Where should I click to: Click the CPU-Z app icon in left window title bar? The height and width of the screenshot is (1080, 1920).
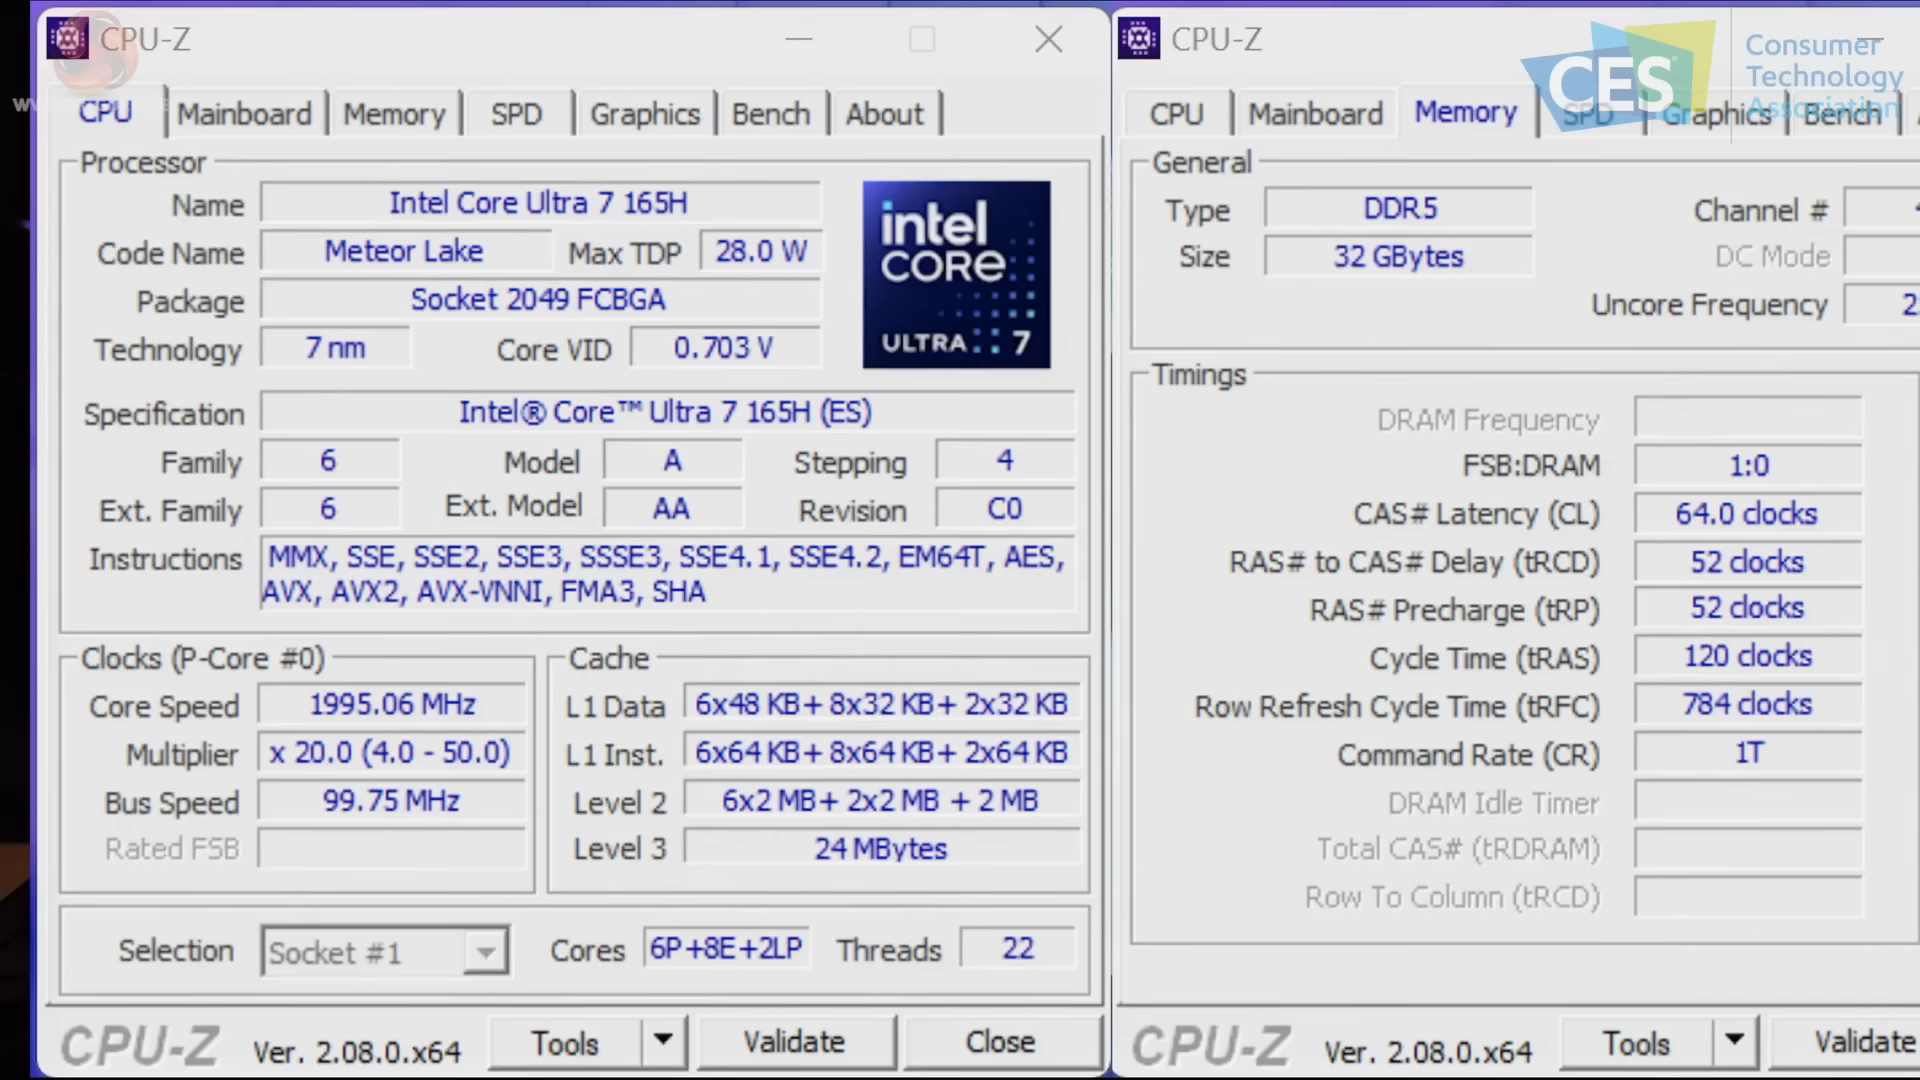point(68,39)
